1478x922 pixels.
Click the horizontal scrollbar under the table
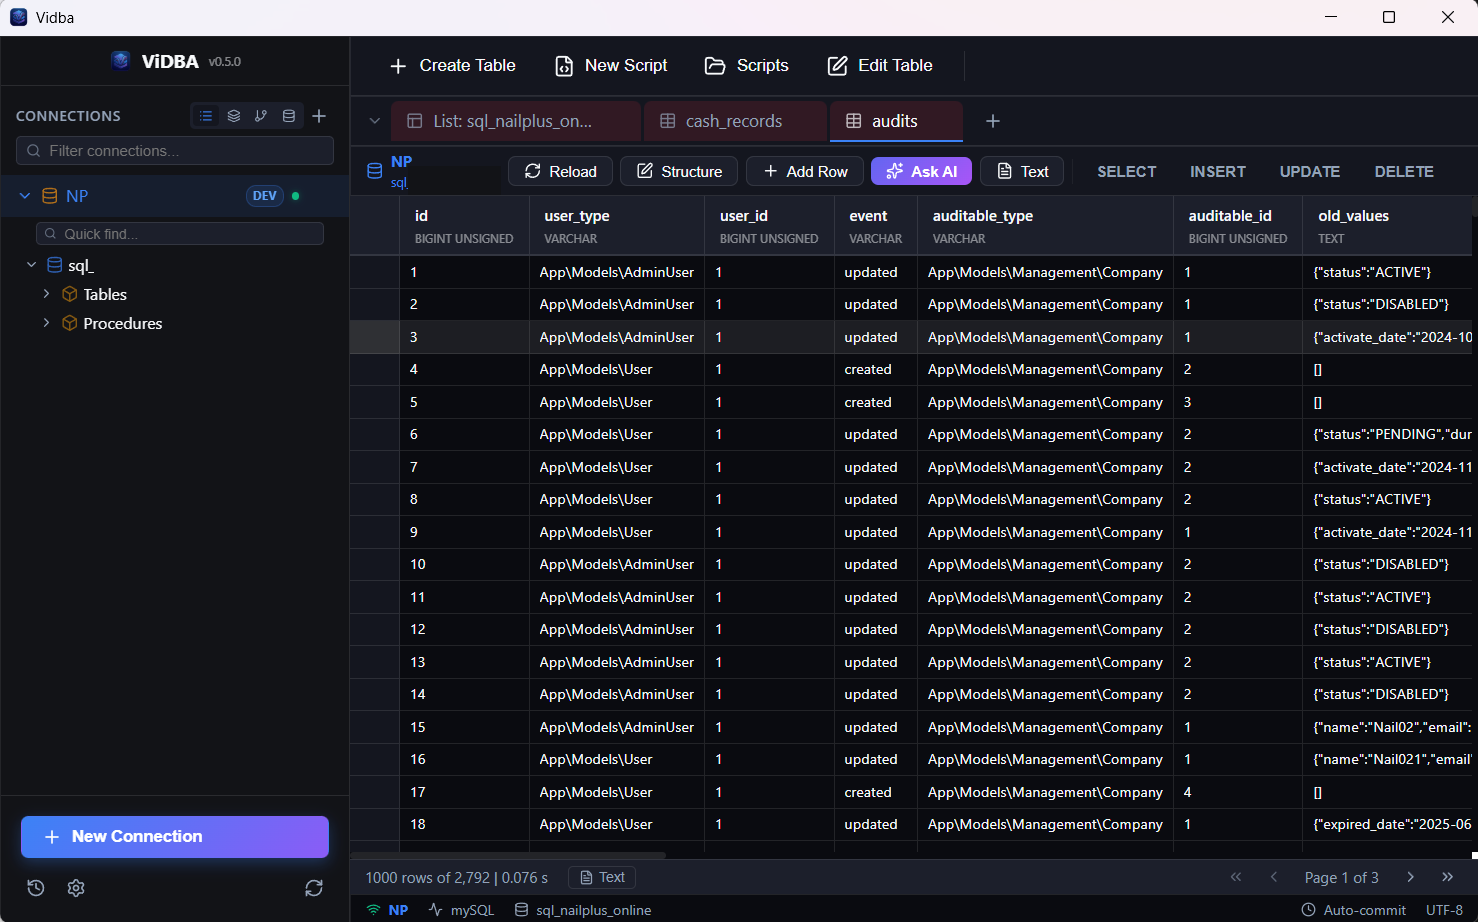tap(508, 855)
